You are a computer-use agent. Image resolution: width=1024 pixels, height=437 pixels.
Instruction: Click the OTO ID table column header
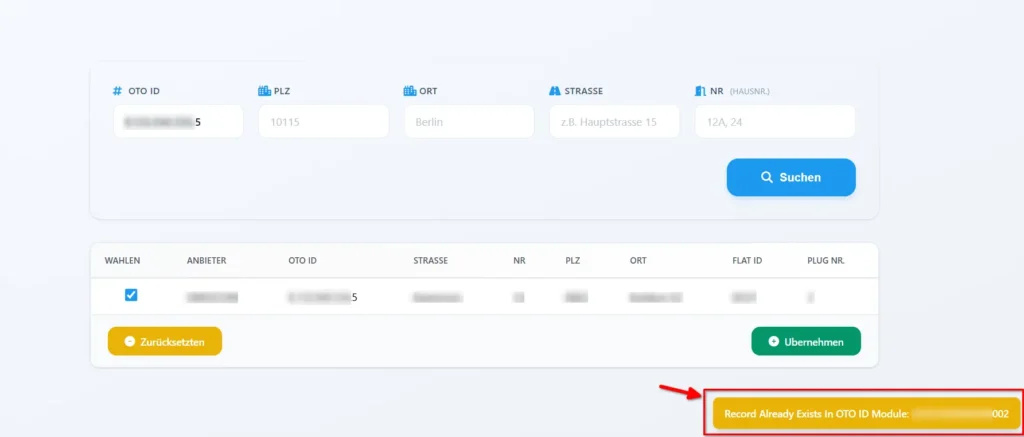302,260
